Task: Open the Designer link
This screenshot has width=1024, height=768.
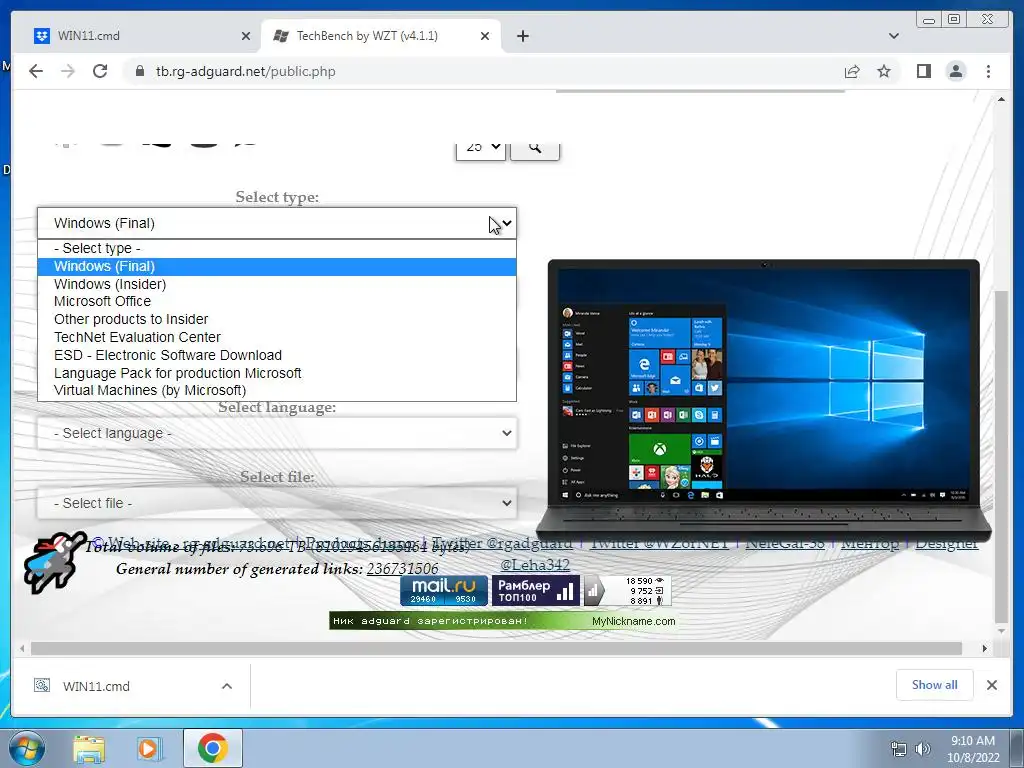Action: [x=946, y=543]
